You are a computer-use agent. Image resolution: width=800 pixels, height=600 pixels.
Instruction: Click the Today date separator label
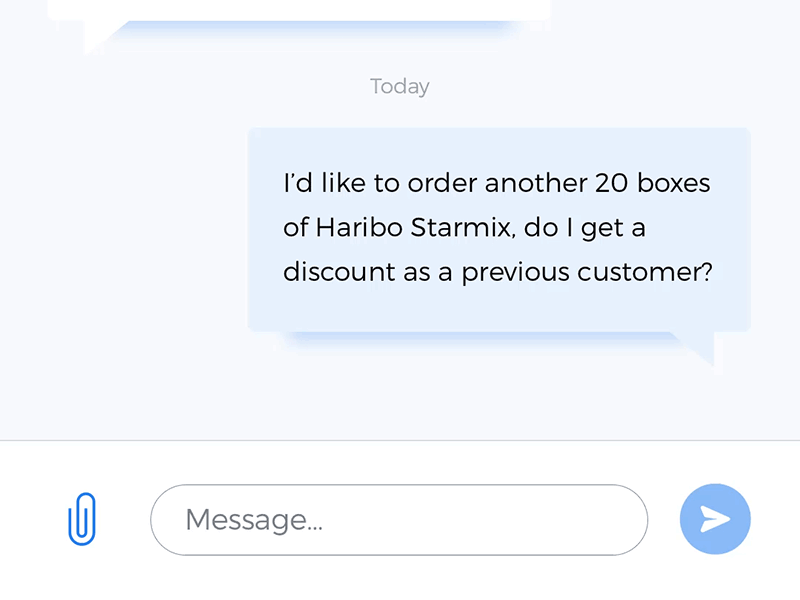(x=399, y=86)
